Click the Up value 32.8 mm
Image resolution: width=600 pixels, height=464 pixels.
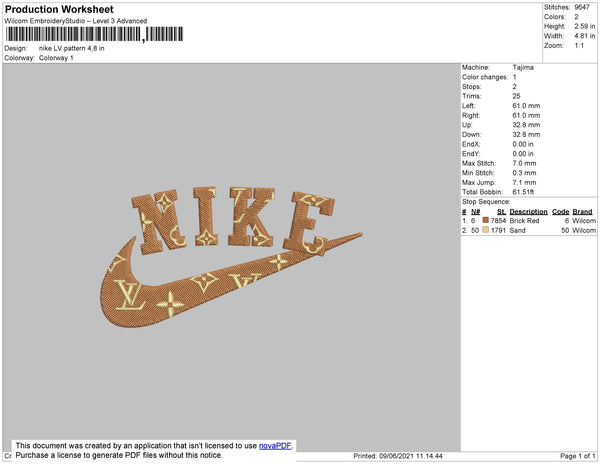[526, 125]
